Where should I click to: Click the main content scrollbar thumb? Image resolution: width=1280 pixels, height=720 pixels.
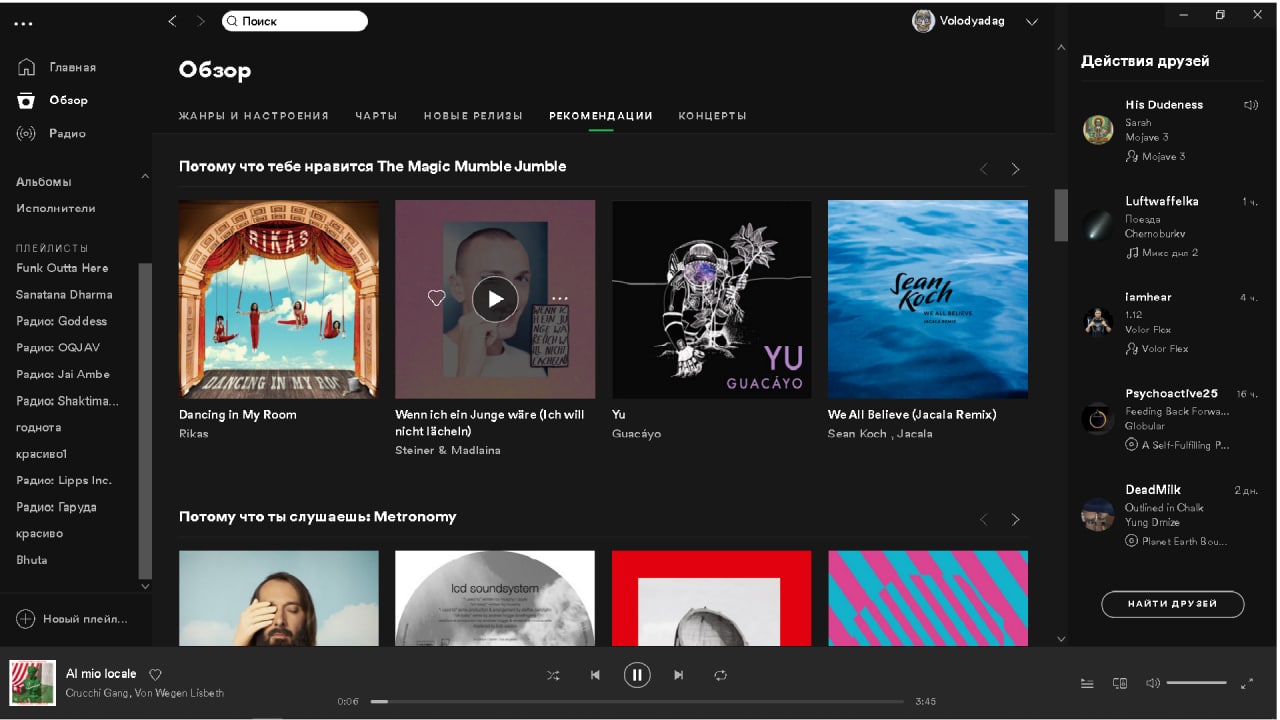[1061, 215]
